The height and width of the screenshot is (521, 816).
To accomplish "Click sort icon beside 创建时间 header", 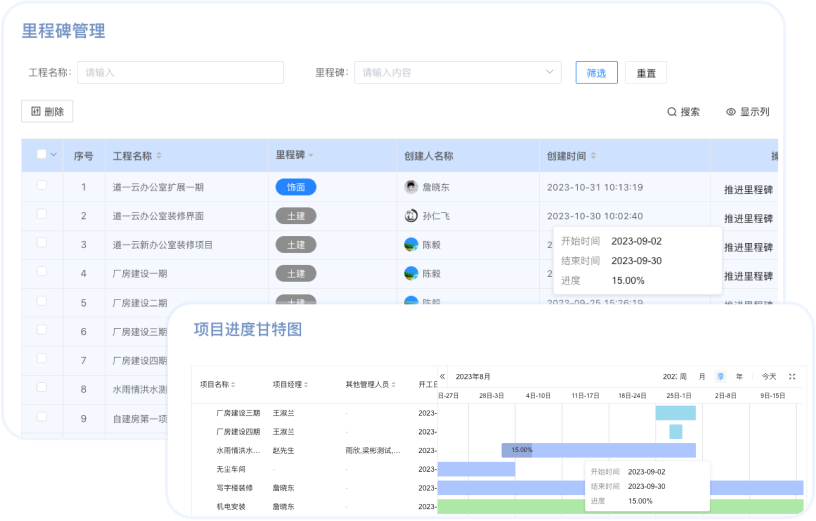I will [594, 156].
